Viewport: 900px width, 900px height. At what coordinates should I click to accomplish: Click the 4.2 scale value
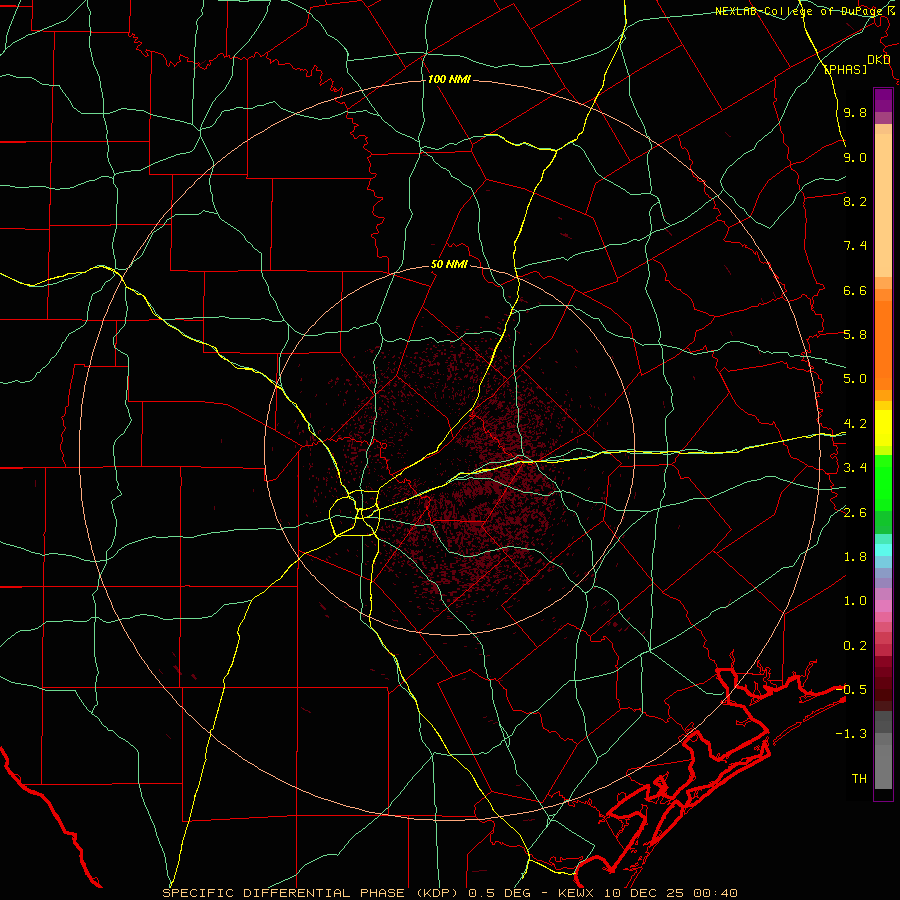click(x=855, y=424)
